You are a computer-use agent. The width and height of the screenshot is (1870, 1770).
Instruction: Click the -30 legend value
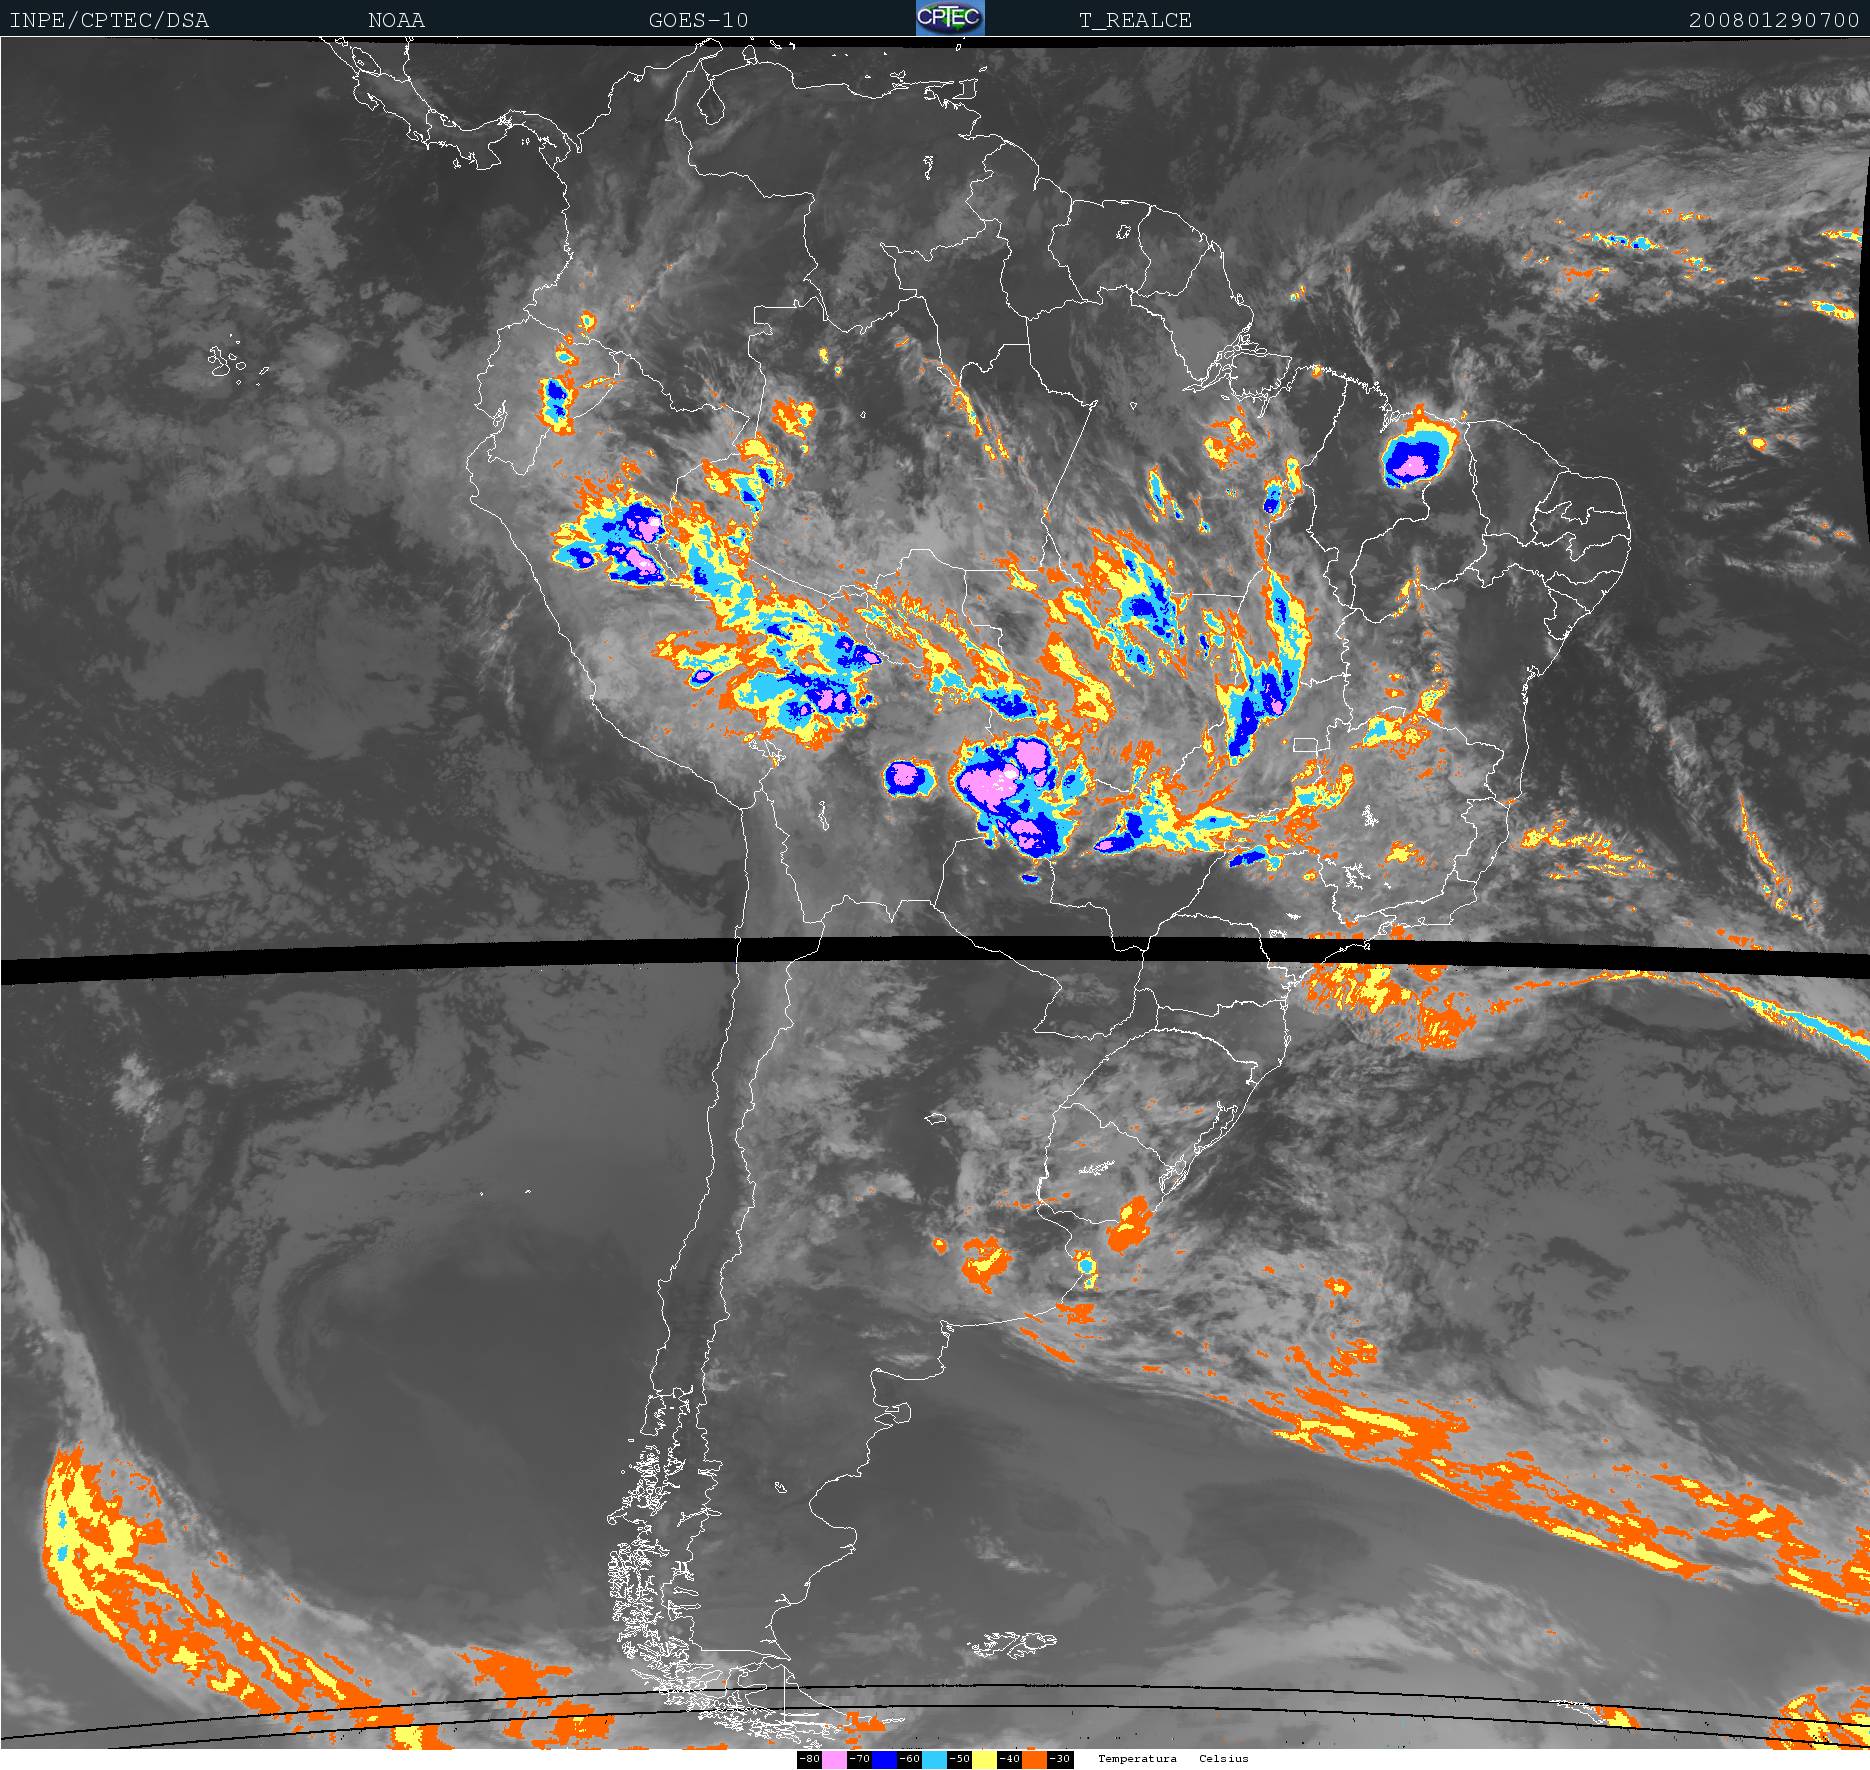coord(1060,1759)
